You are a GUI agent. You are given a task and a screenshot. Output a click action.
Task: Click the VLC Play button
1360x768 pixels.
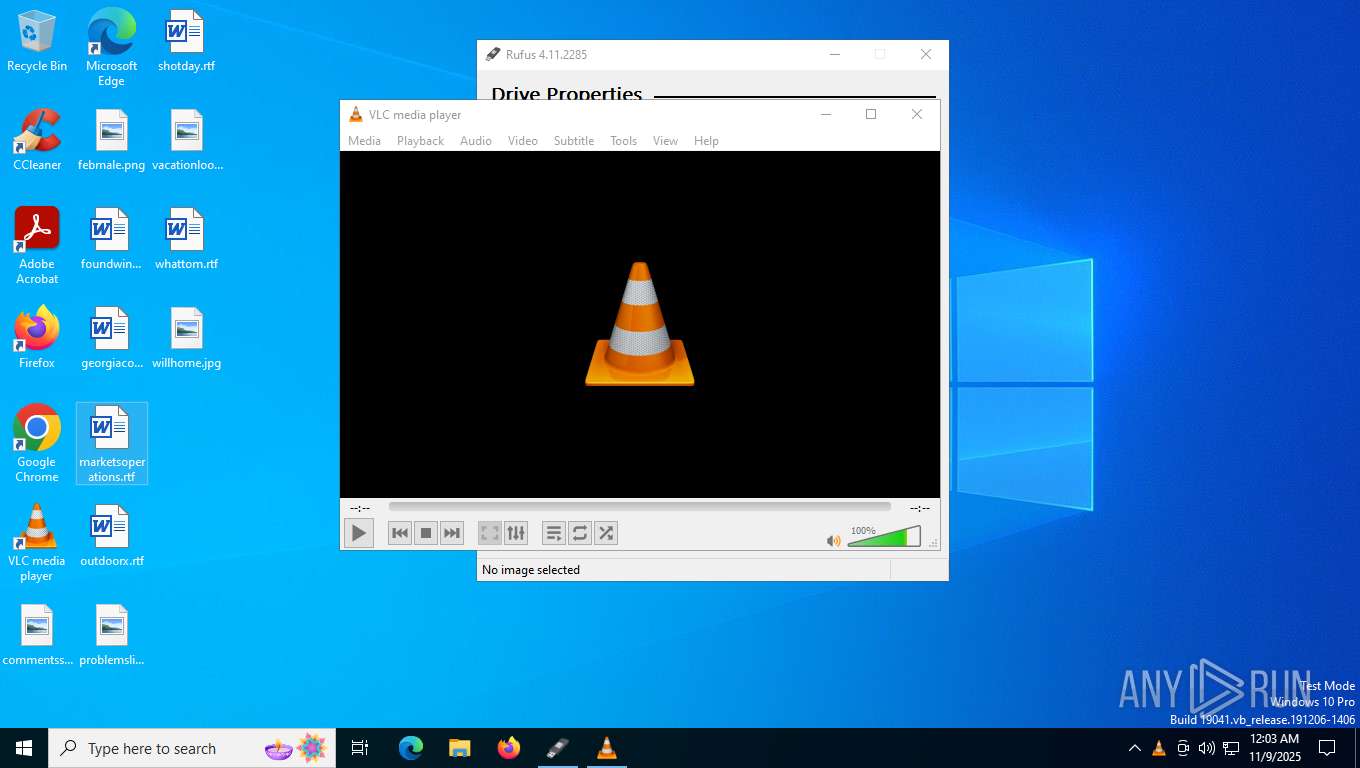pos(358,533)
